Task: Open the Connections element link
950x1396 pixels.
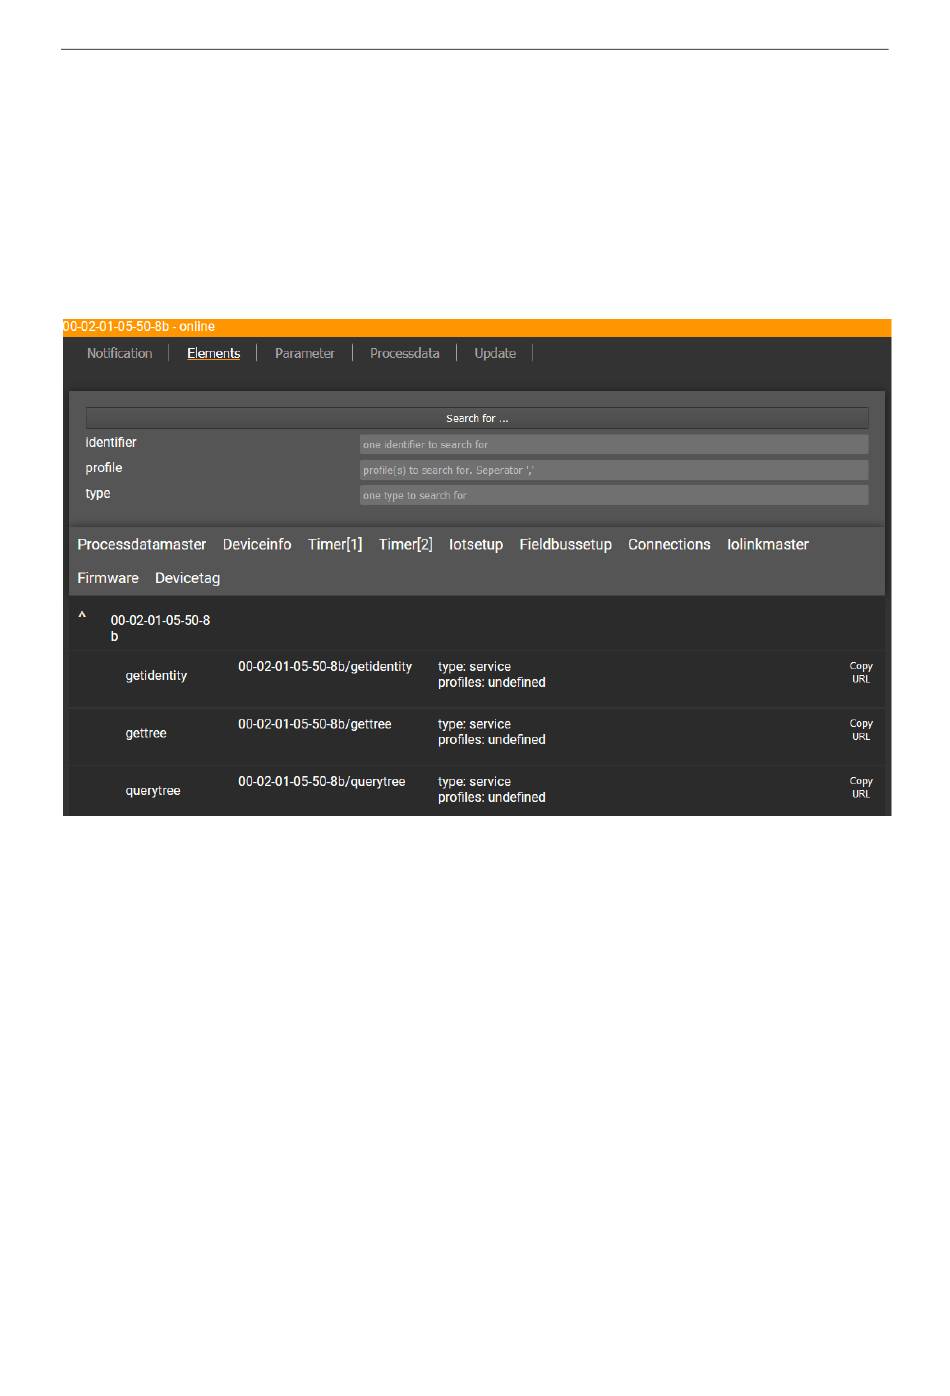Action: click(669, 544)
